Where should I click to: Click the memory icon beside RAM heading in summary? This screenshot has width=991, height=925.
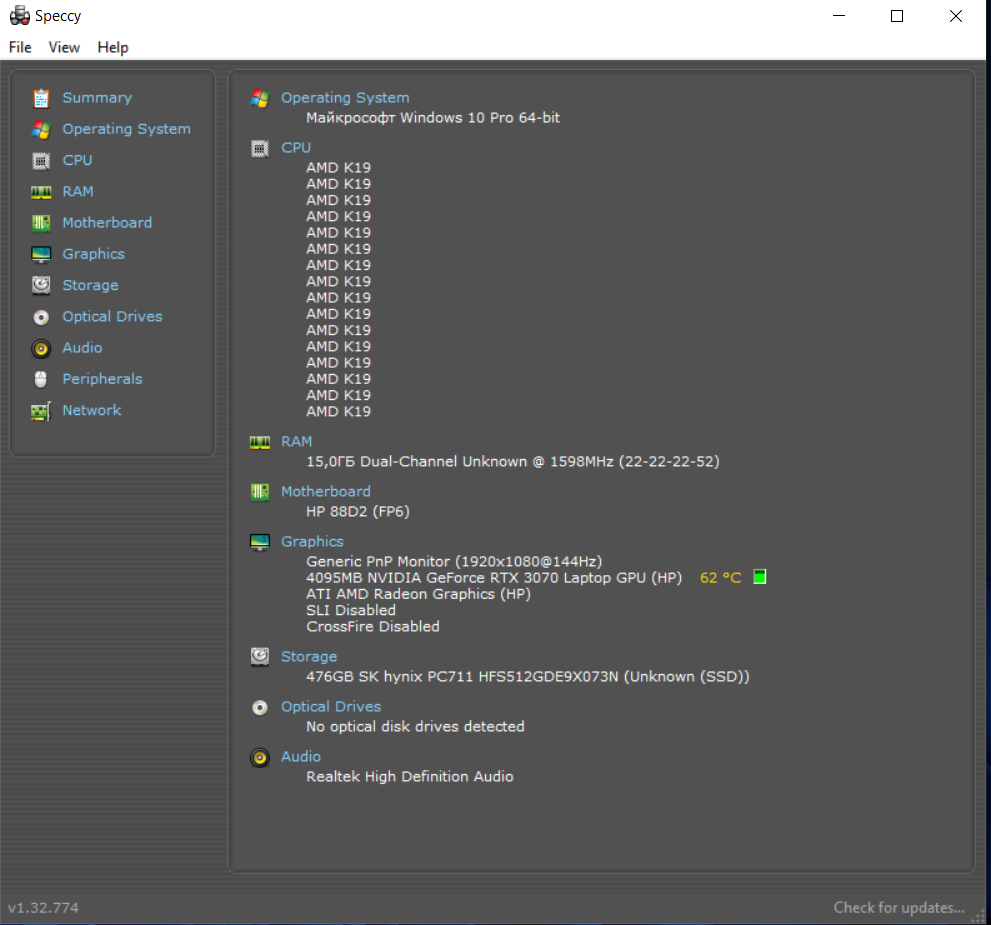(x=260, y=442)
